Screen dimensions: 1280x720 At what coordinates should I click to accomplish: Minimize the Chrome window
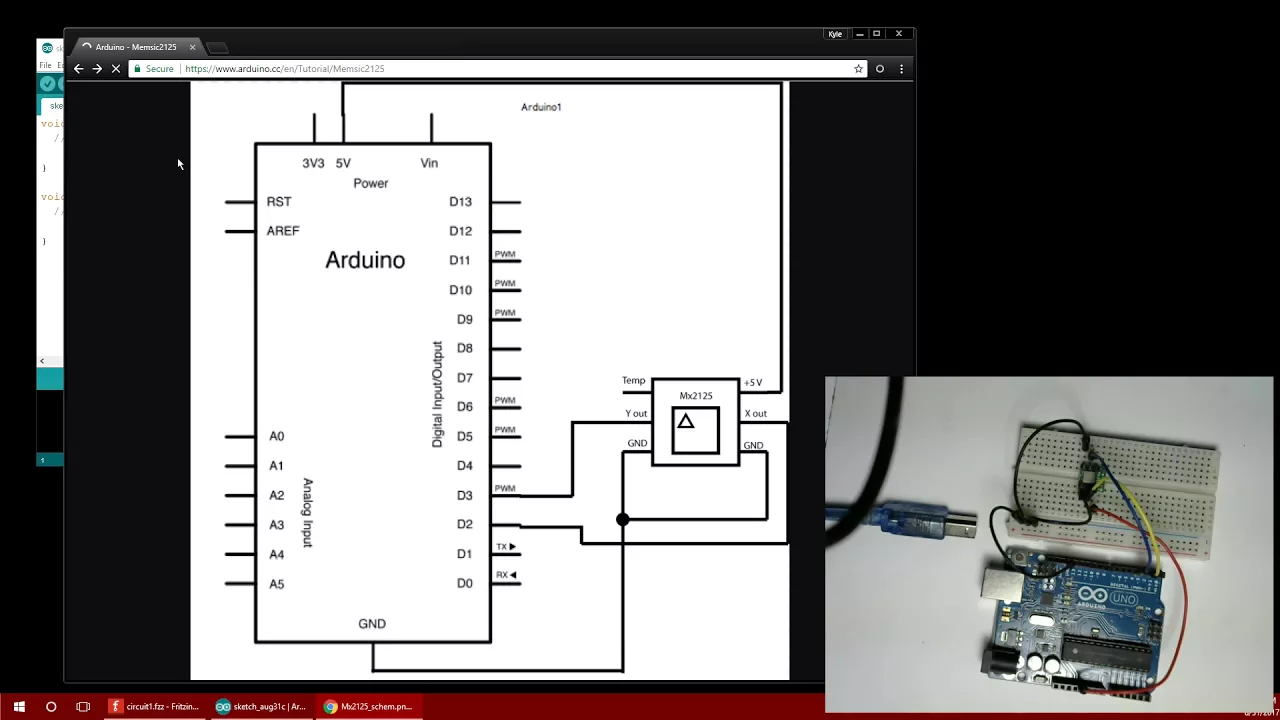point(859,34)
